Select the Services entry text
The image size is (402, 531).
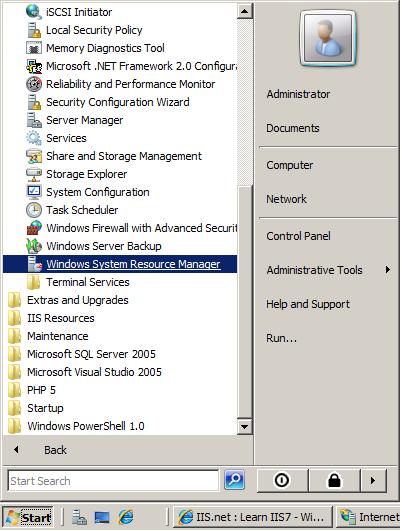tap(66, 138)
